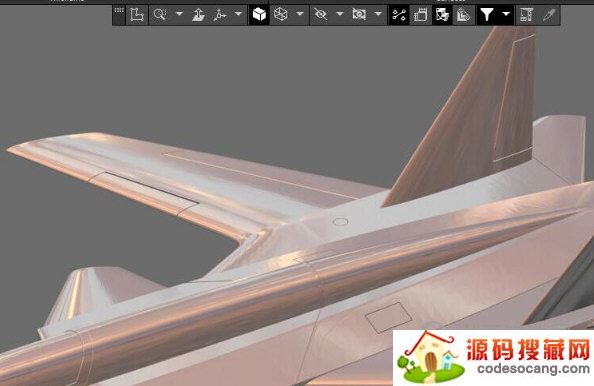
Task: Select the L-shaped region selection tool
Action: click(137, 15)
